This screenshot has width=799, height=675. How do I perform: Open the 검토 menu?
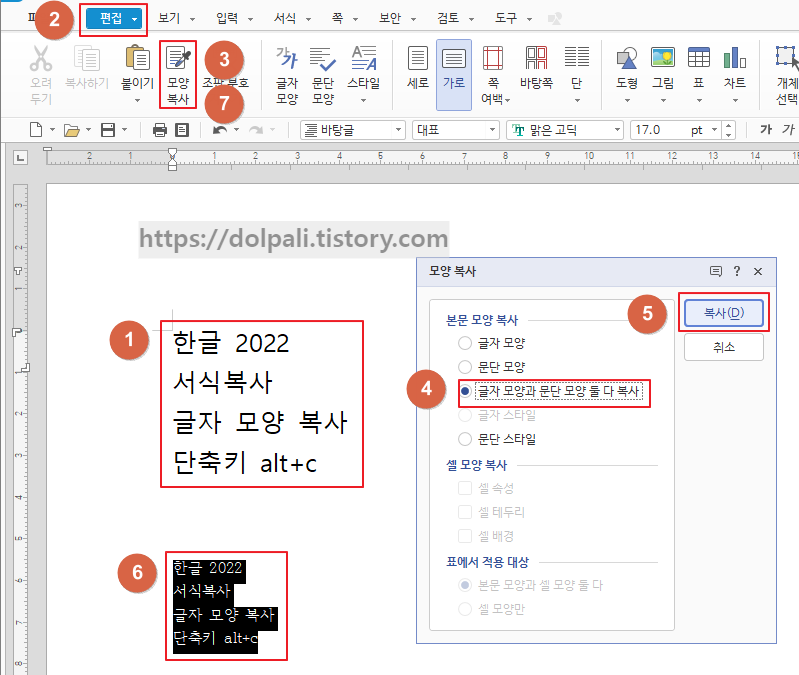455,19
